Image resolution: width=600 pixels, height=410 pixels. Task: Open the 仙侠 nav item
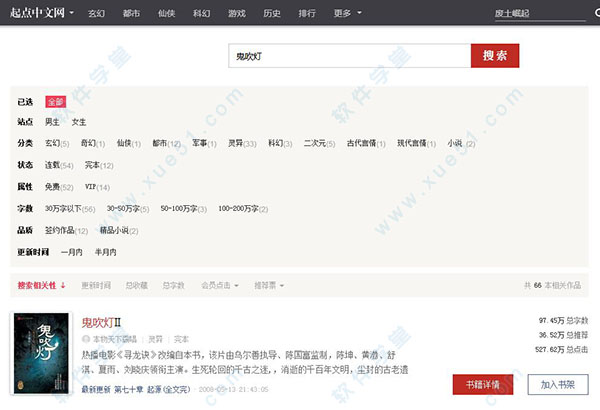[166, 13]
